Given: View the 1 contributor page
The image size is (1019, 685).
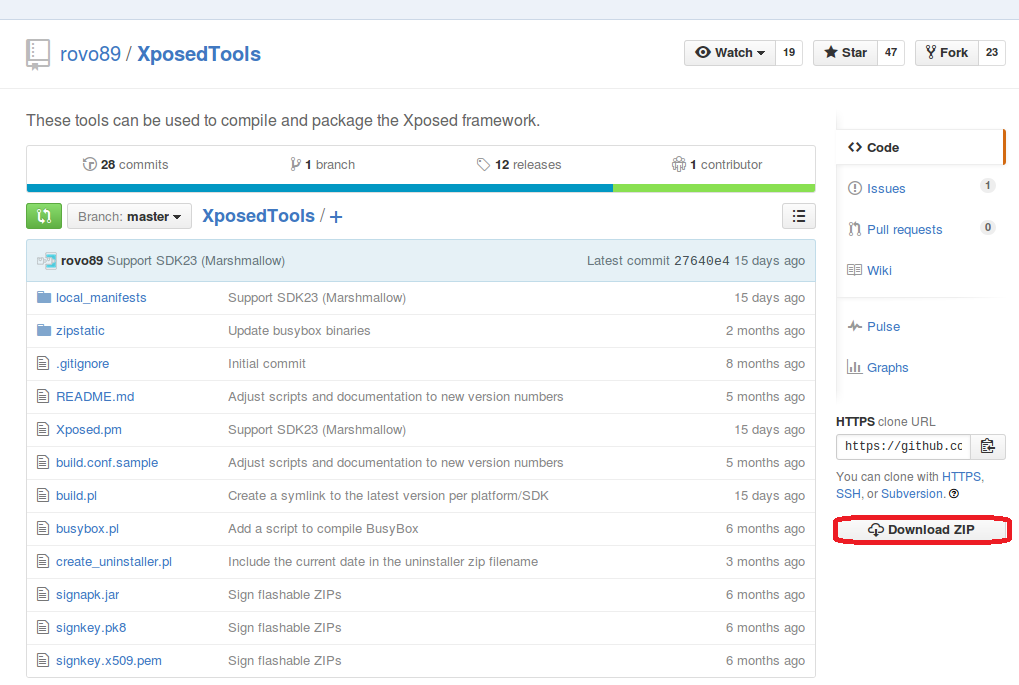Looking at the screenshot, I should coord(717,164).
